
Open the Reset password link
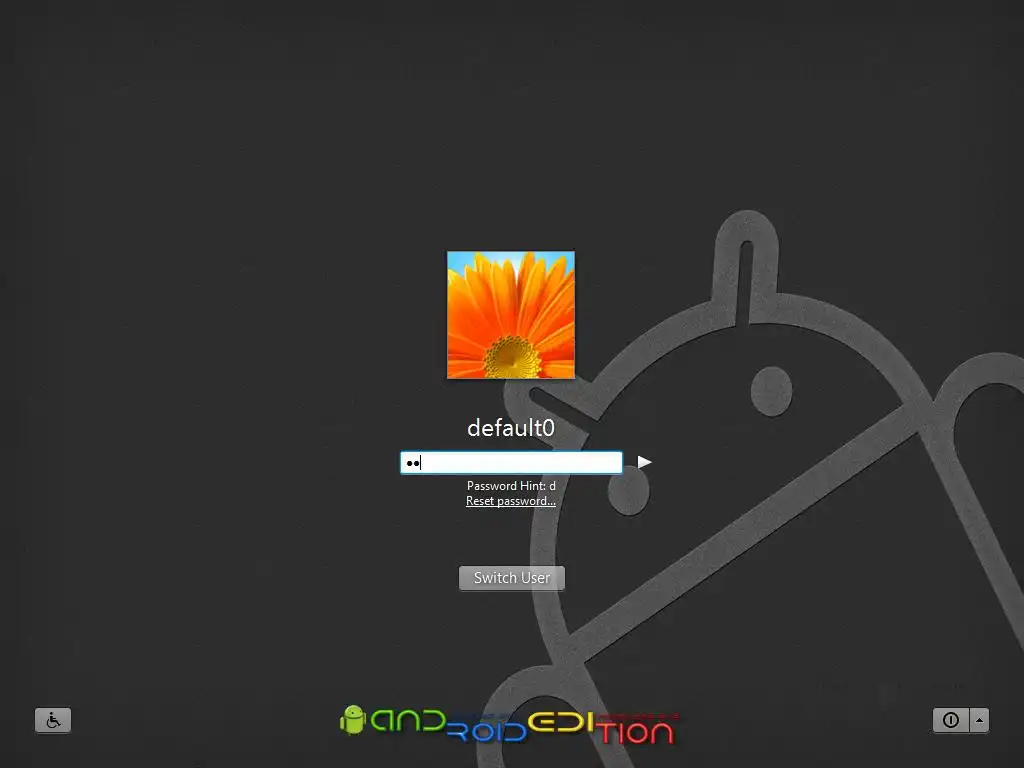pos(511,501)
